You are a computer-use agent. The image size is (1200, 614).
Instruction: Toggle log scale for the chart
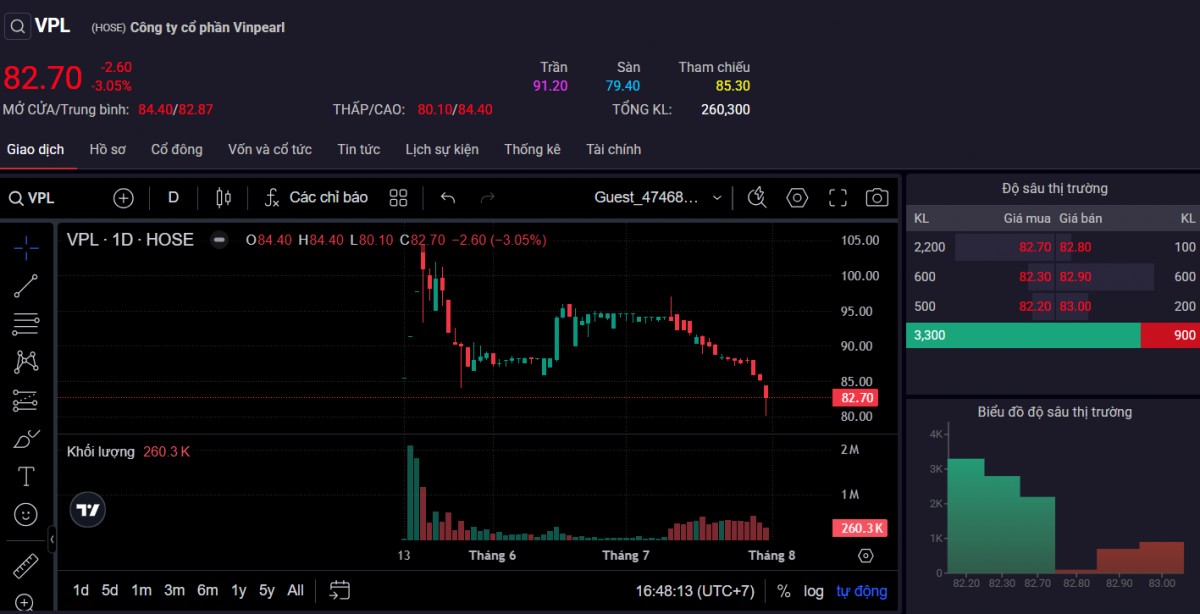(x=813, y=591)
